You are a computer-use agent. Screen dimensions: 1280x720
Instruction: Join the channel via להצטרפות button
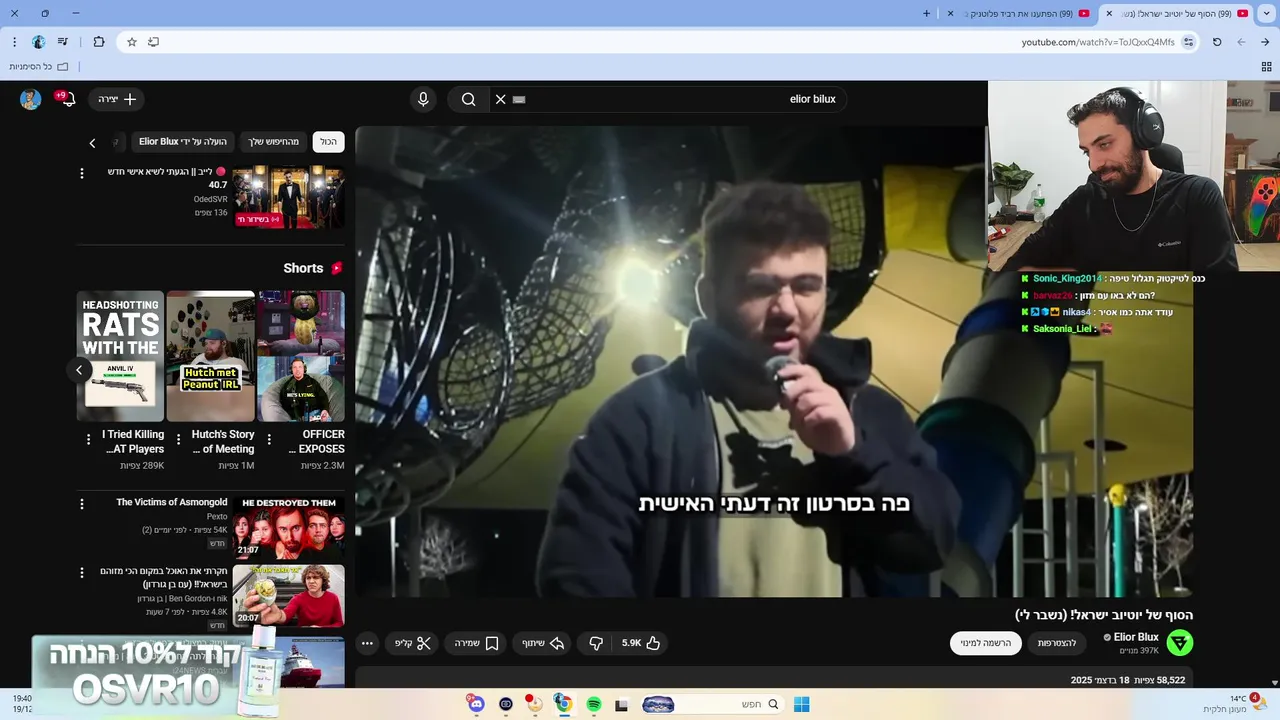pos(1057,643)
